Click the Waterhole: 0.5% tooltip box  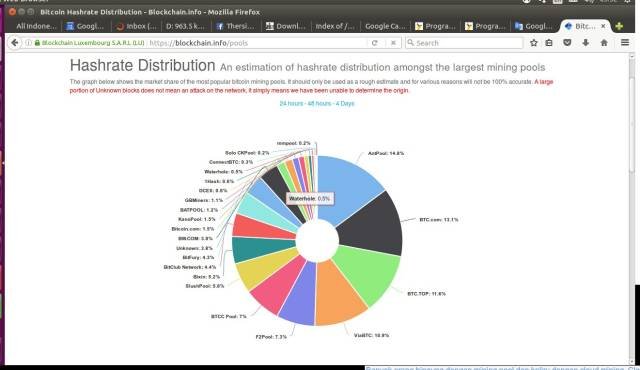coord(310,199)
